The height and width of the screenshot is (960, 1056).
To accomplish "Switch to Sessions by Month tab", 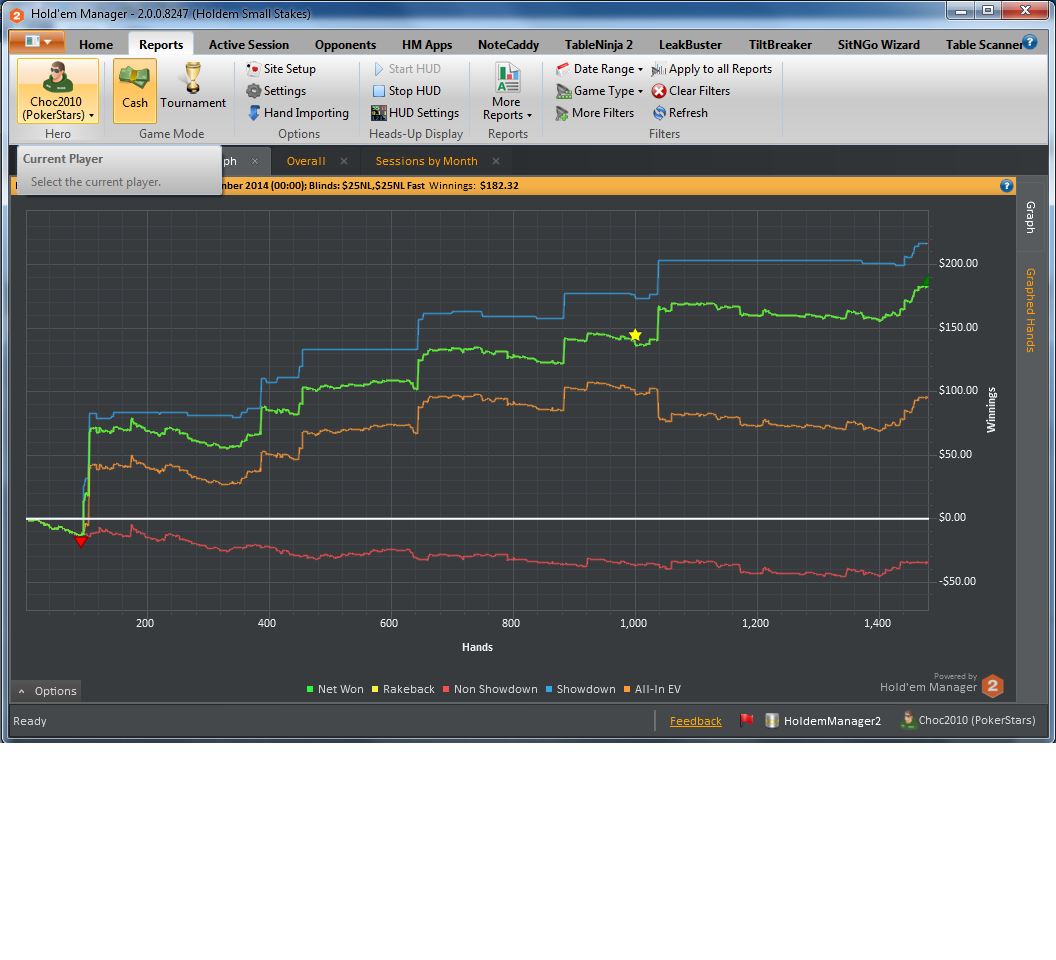I will point(426,161).
